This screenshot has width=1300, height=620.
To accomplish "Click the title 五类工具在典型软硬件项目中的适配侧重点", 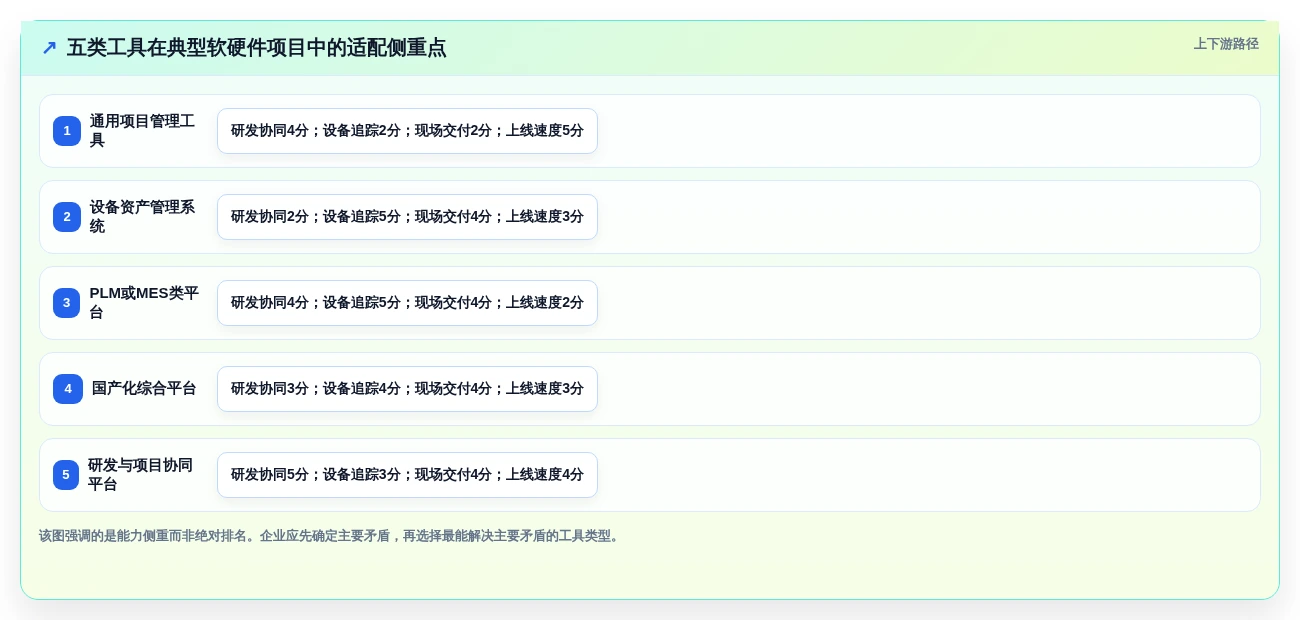I will 256,48.
